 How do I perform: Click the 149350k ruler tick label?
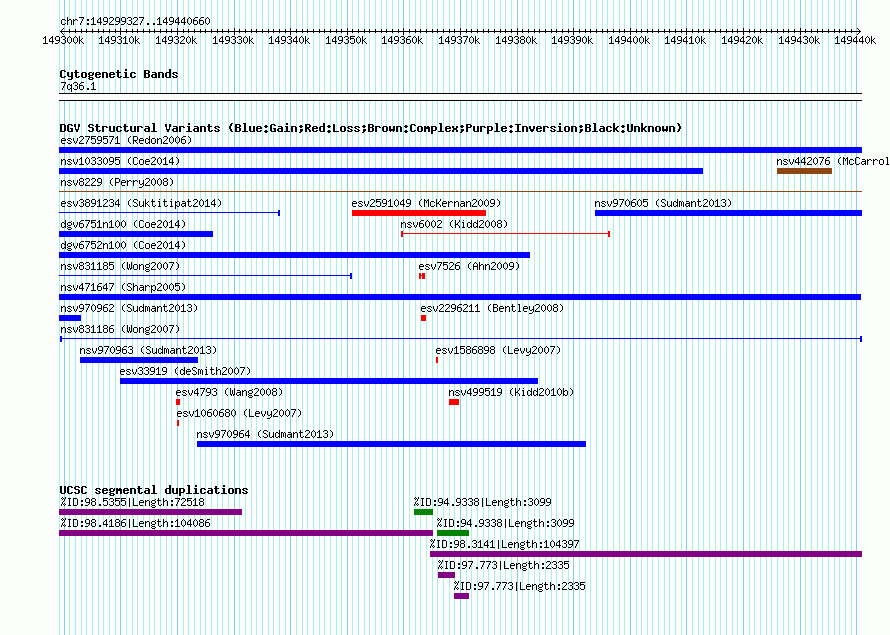[346, 40]
